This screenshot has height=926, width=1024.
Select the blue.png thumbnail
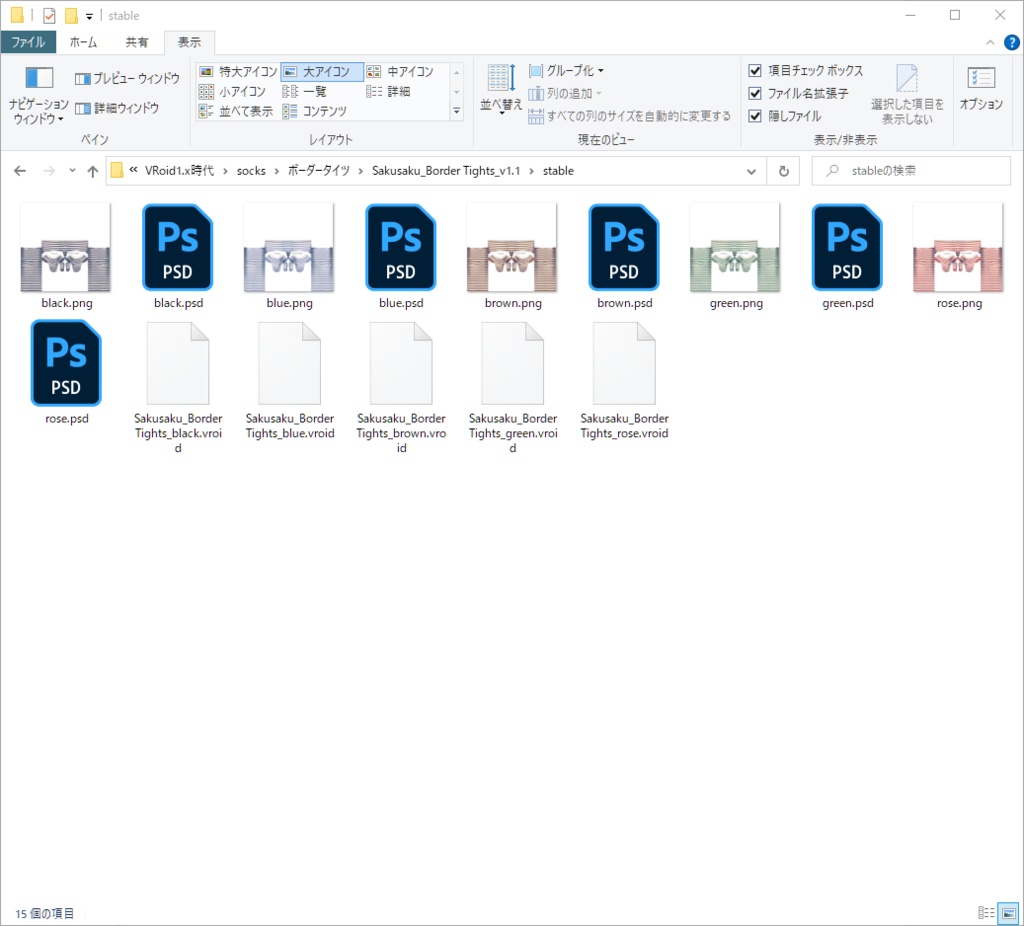tap(289, 247)
